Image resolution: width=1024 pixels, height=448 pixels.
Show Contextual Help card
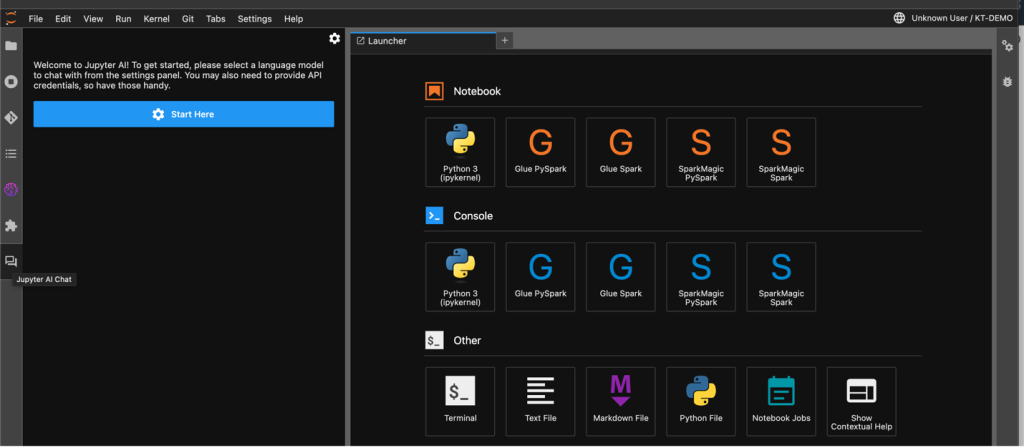(x=861, y=402)
